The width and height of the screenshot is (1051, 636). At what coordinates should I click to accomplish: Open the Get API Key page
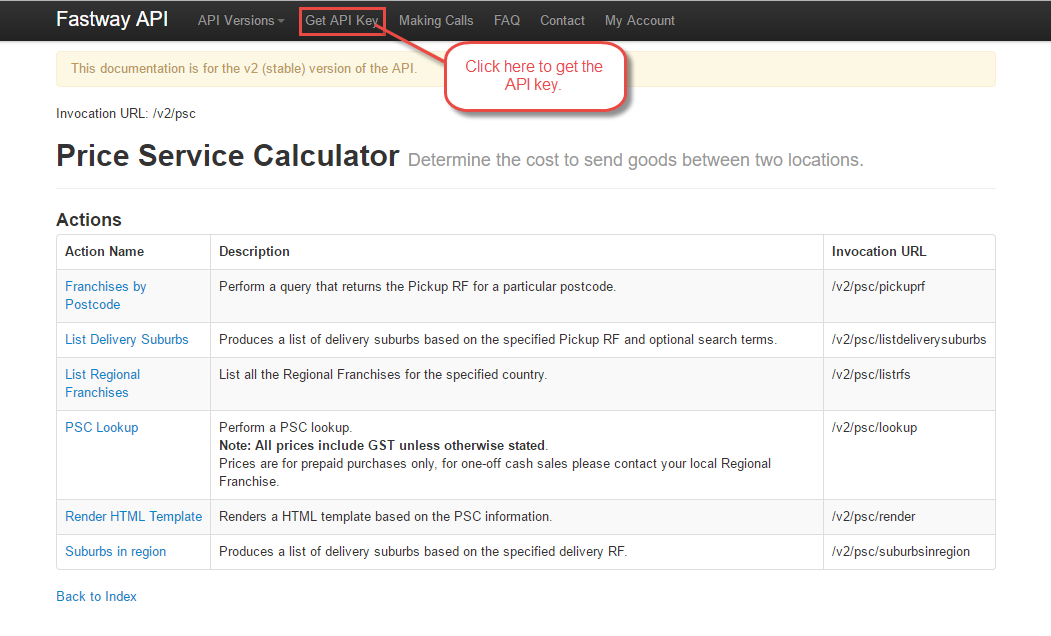342,21
